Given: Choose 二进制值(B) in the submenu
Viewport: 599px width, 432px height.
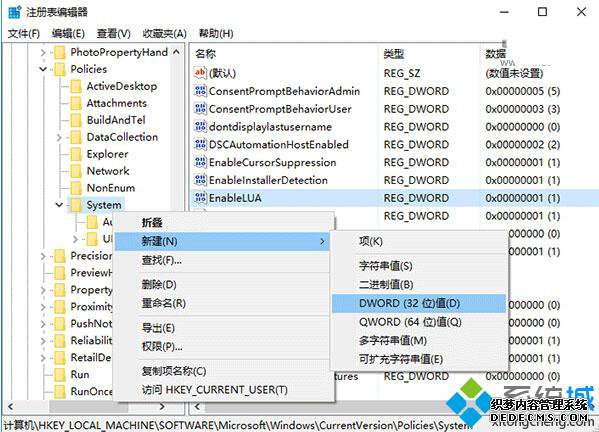Looking at the screenshot, I should (419, 285).
